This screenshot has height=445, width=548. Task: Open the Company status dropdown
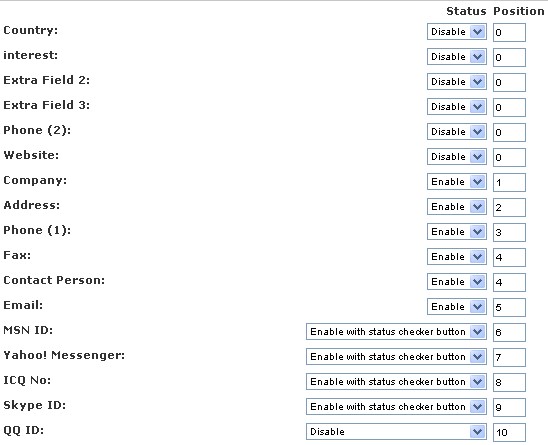[x=456, y=182]
